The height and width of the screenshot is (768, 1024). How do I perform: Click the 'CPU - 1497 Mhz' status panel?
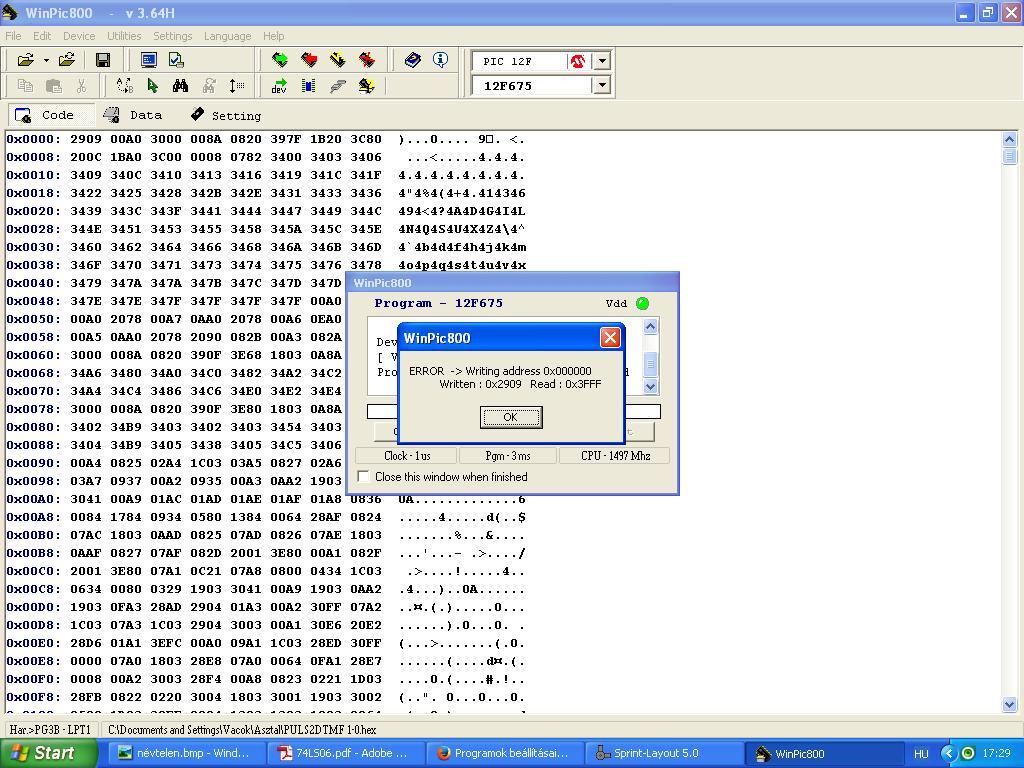coord(615,456)
